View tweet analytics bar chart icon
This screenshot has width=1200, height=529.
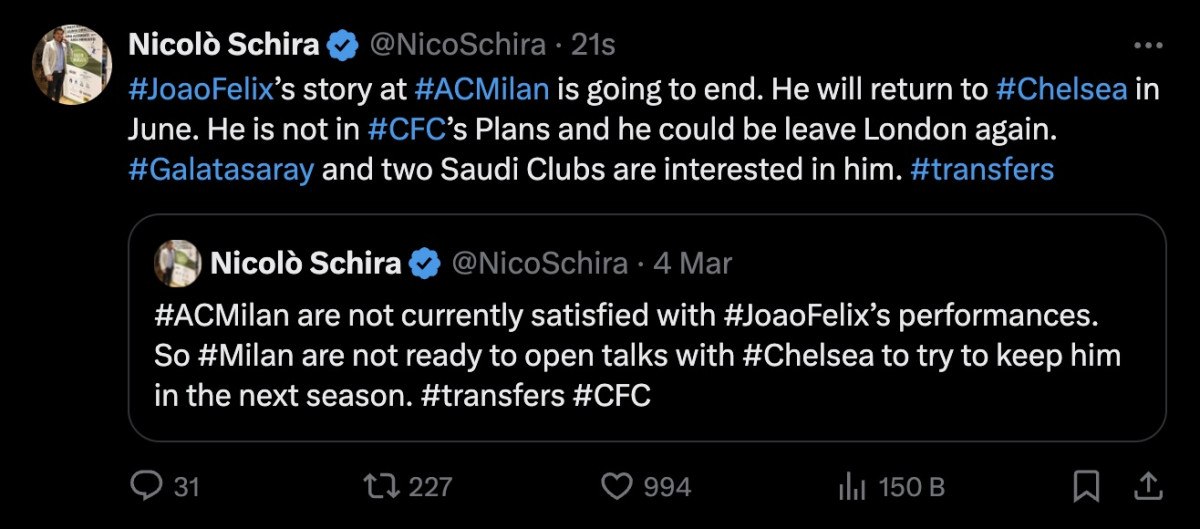coord(850,487)
